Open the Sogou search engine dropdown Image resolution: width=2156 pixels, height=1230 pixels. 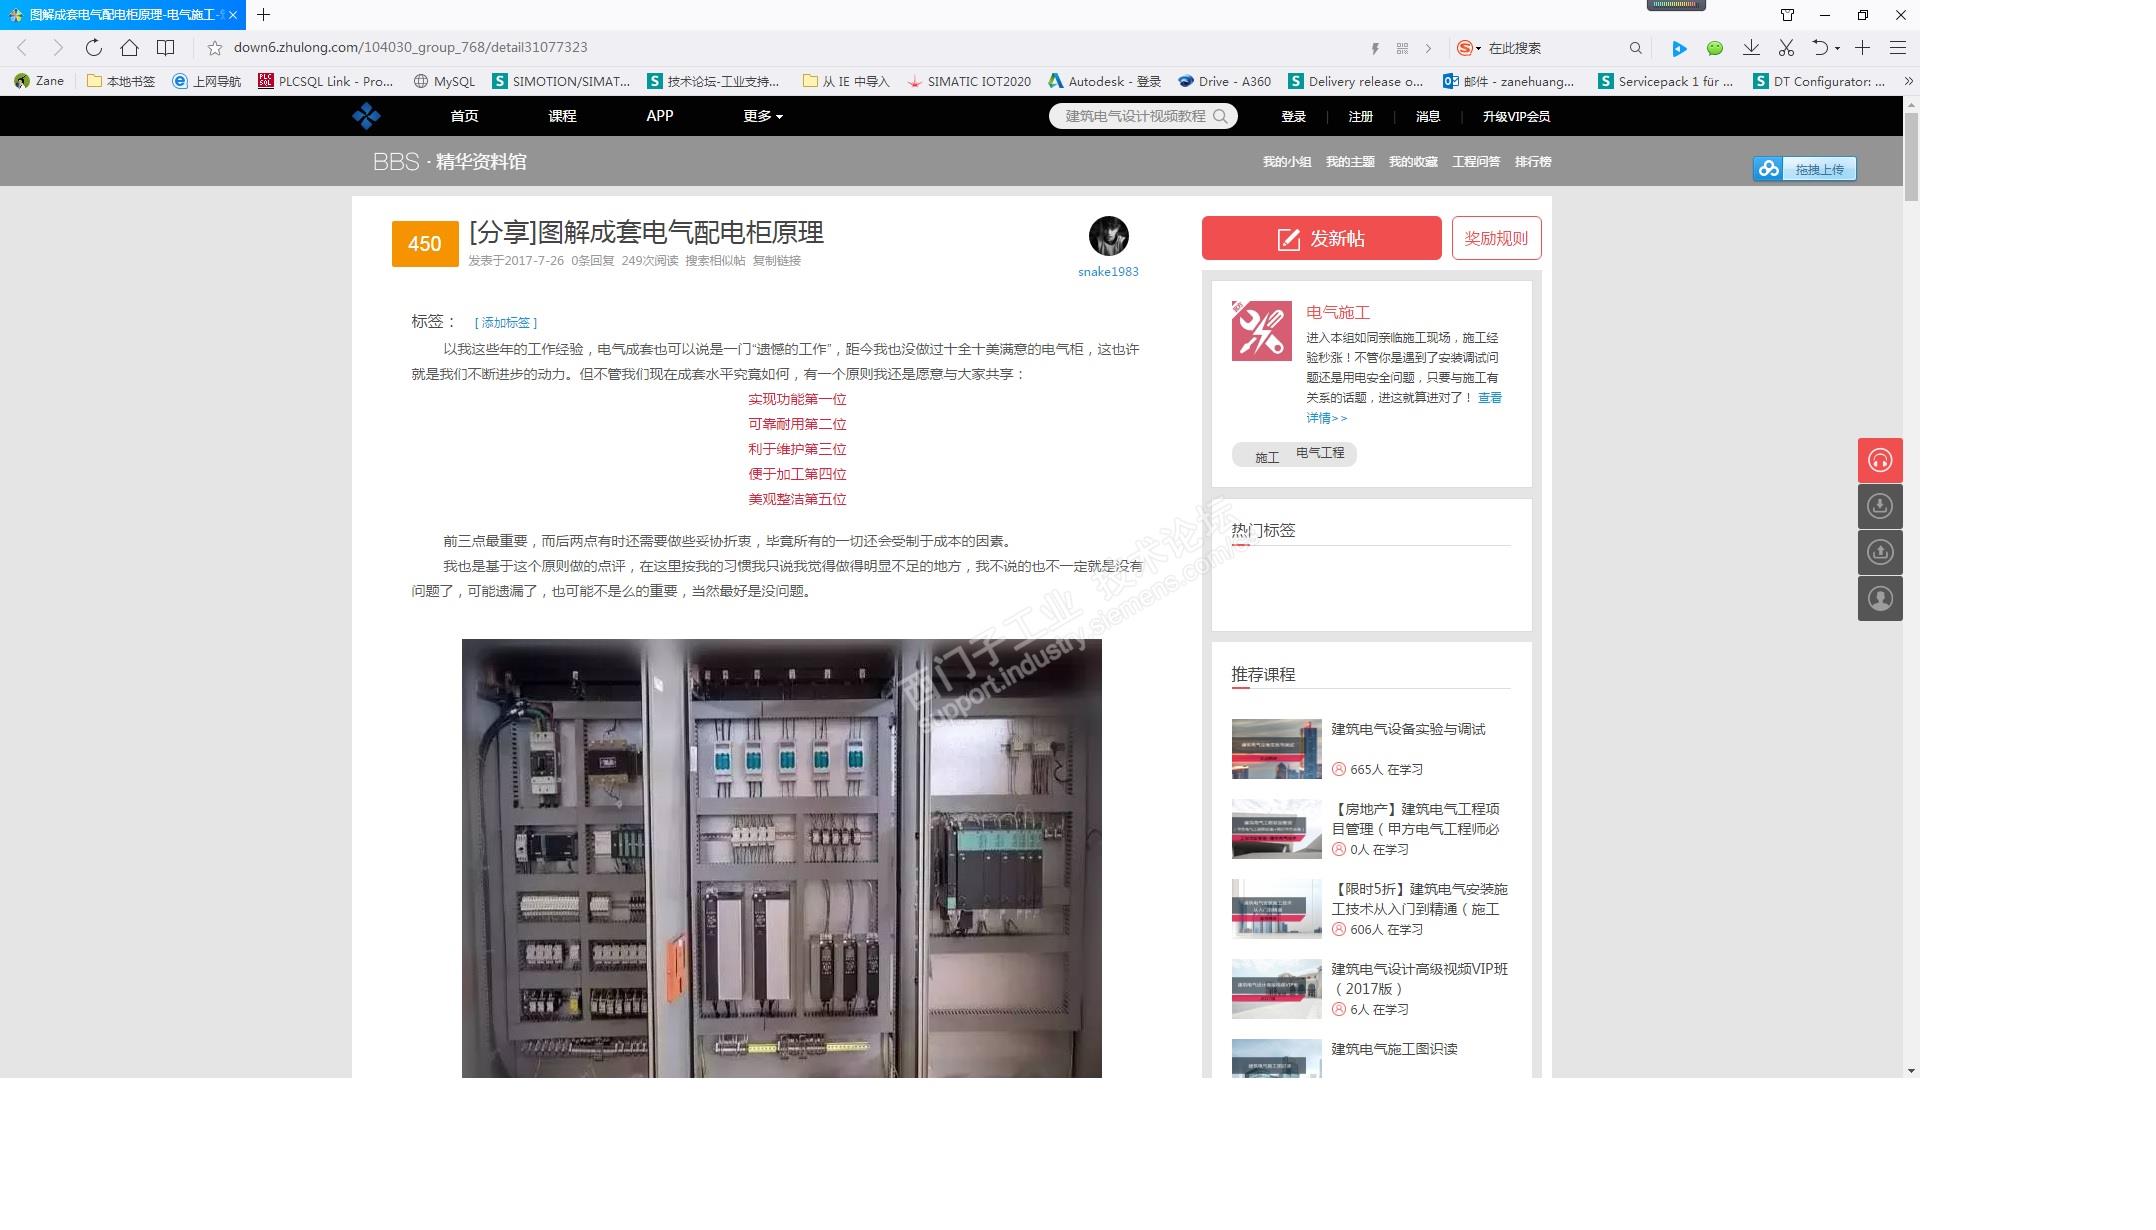coord(1469,48)
